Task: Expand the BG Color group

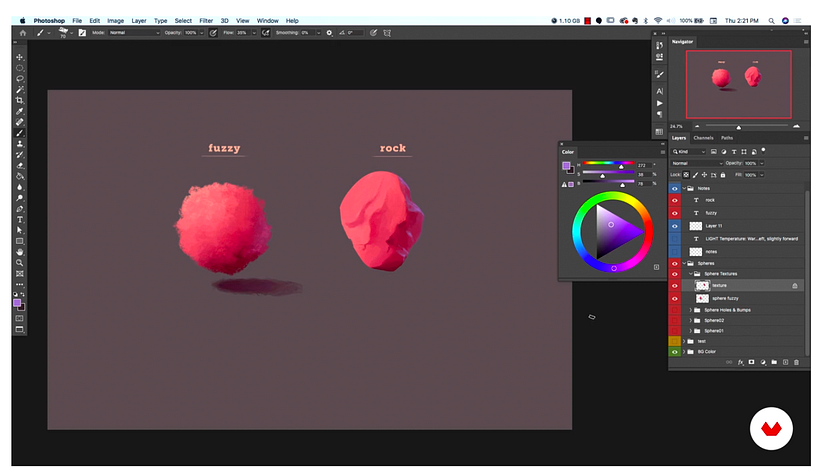Action: [x=684, y=352]
